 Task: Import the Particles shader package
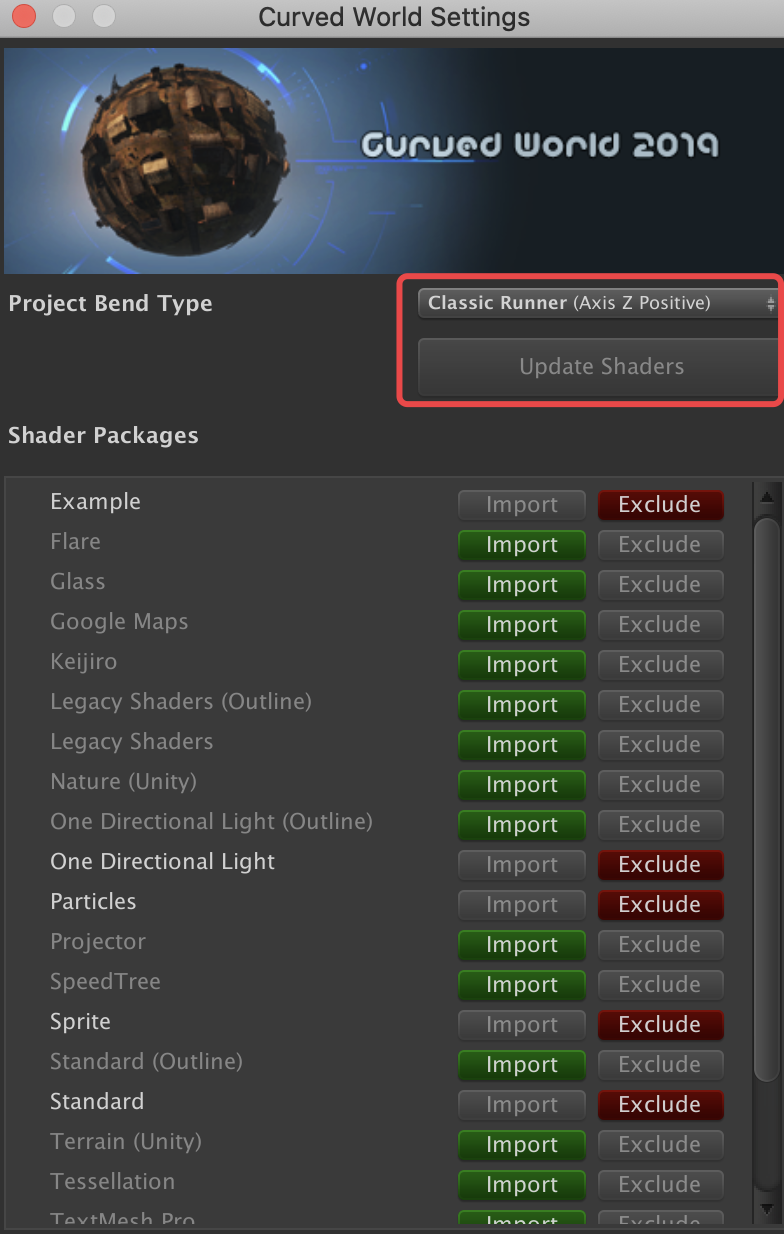[521, 904]
